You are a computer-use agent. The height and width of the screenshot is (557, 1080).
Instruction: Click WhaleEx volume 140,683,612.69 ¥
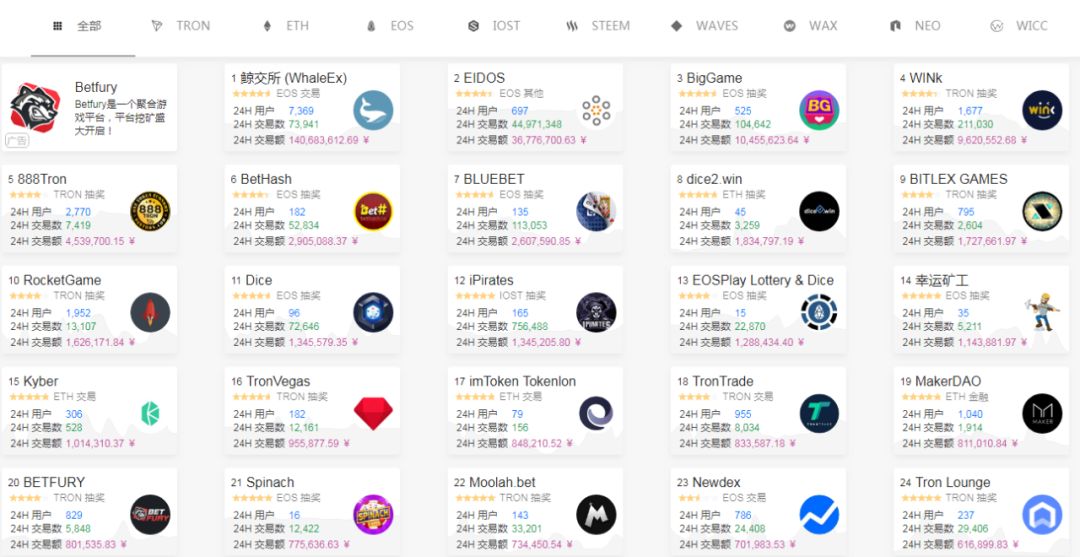[x=329, y=140]
